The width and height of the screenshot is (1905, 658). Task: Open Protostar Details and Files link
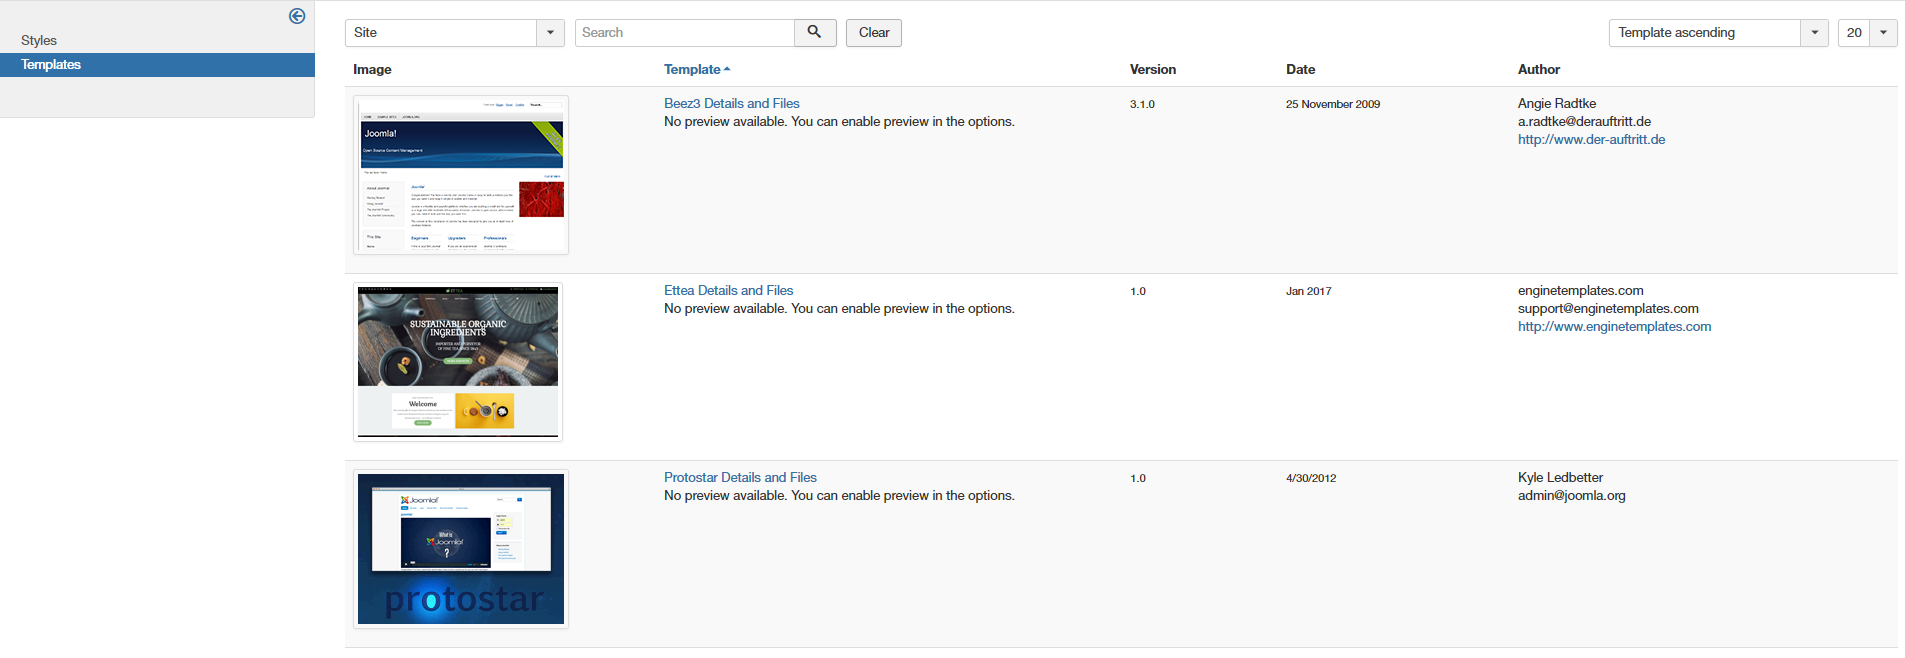pyautogui.click(x=740, y=477)
